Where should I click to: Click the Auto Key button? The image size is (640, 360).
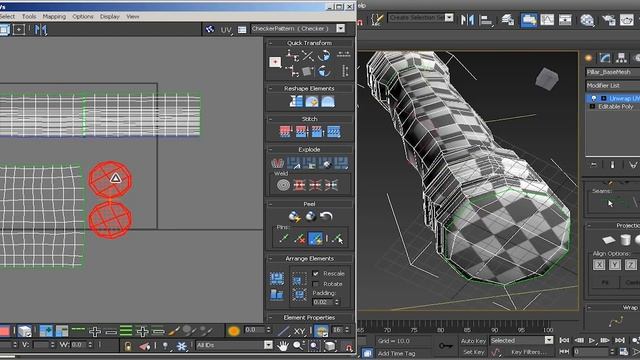coord(473,340)
